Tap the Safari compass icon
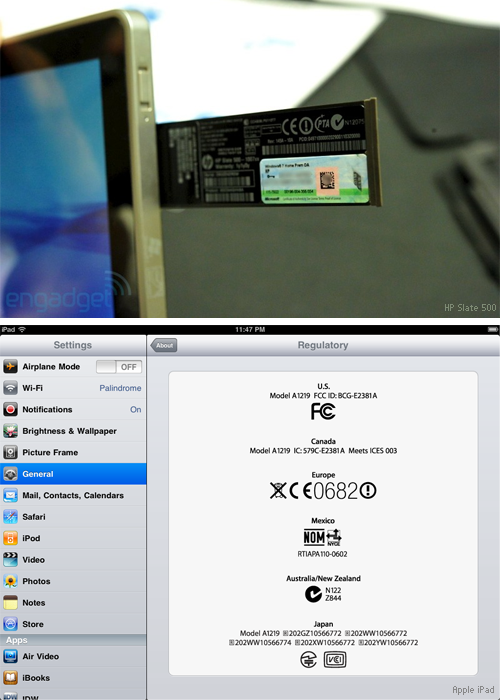500x700 pixels. tap(10, 517)
